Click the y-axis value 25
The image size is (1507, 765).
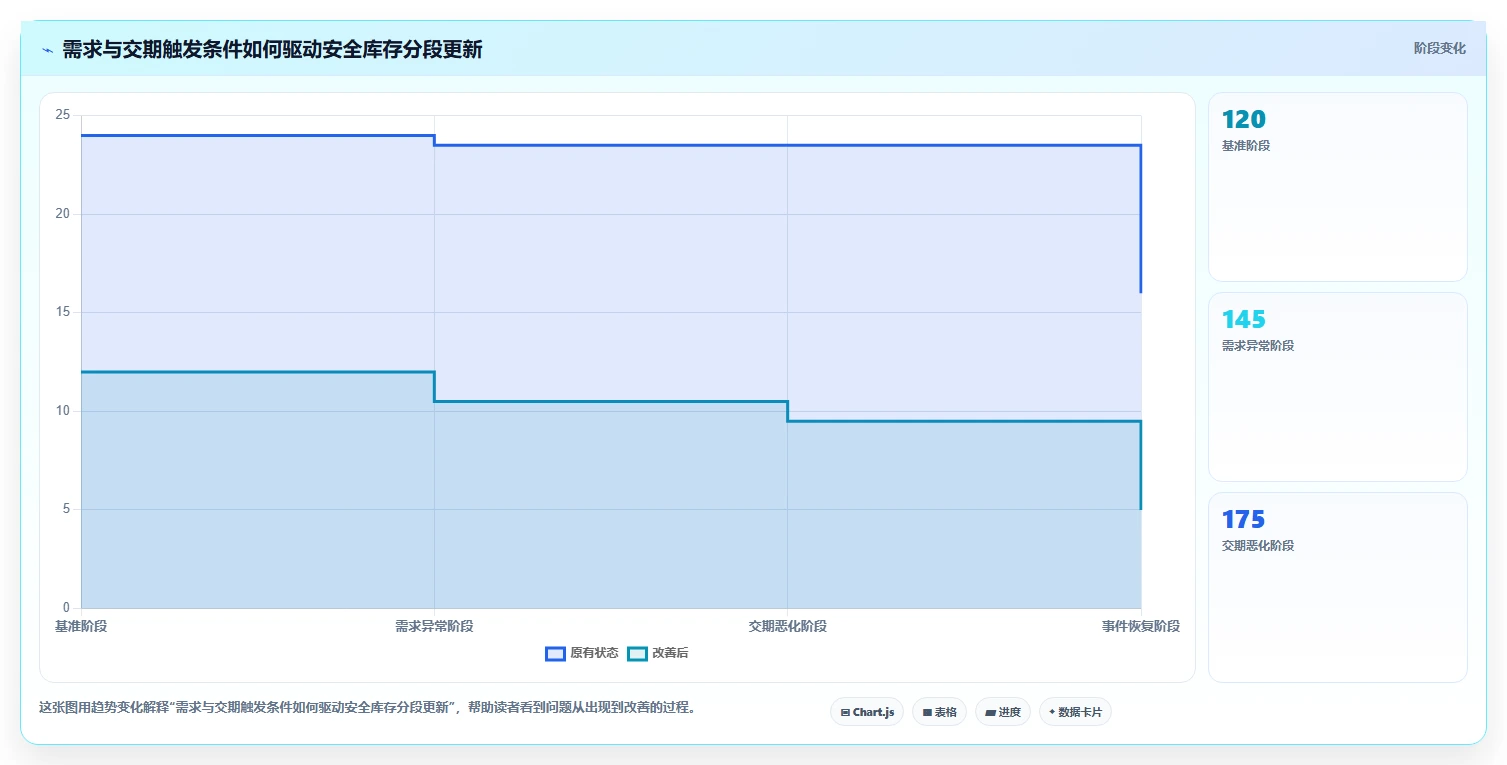tap(63, 115)
